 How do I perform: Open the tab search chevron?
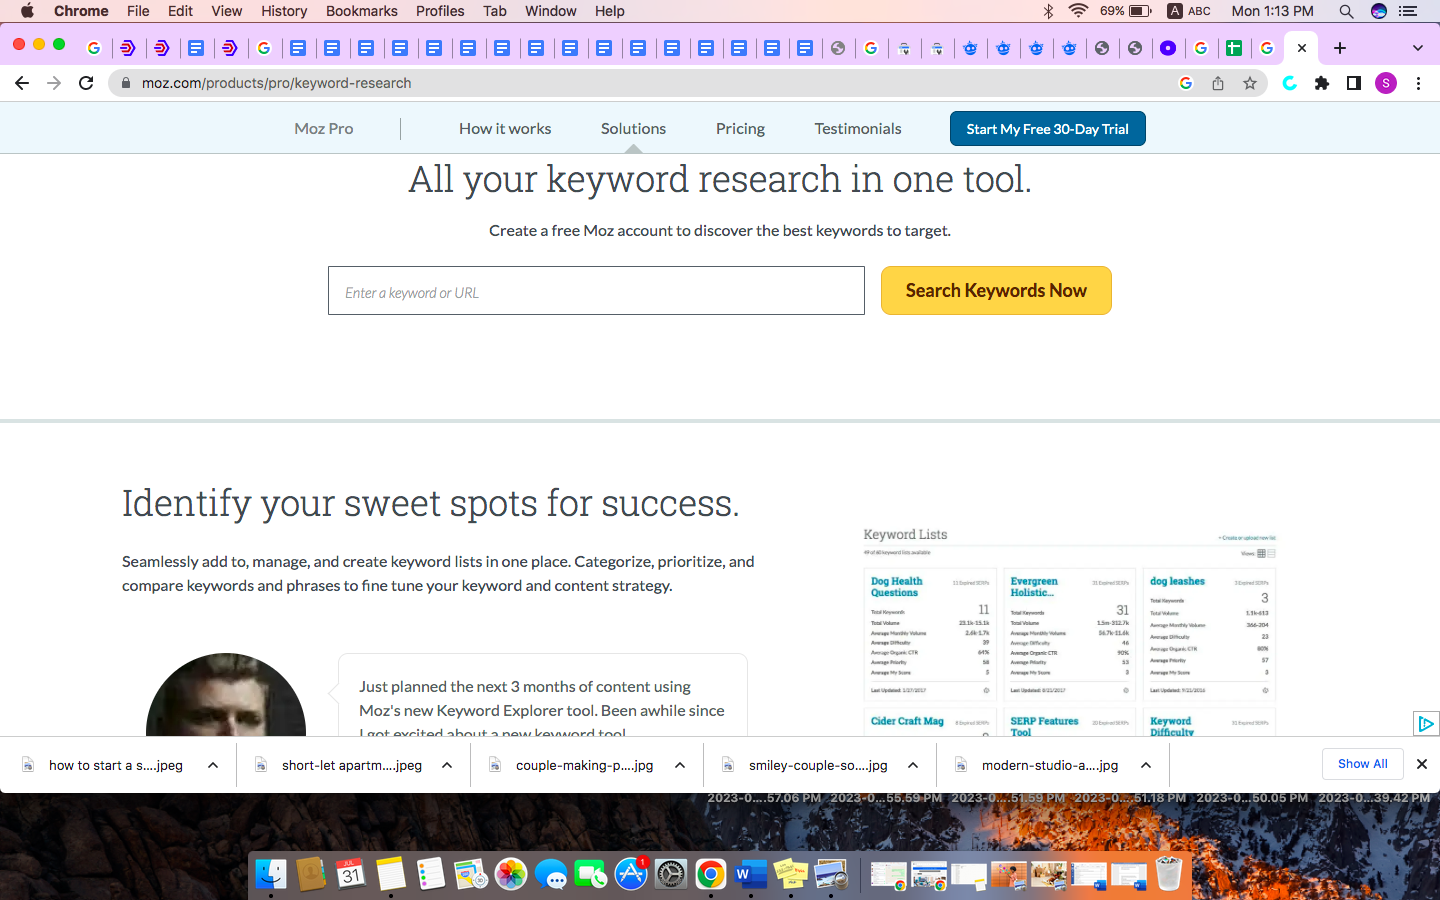1417,48
